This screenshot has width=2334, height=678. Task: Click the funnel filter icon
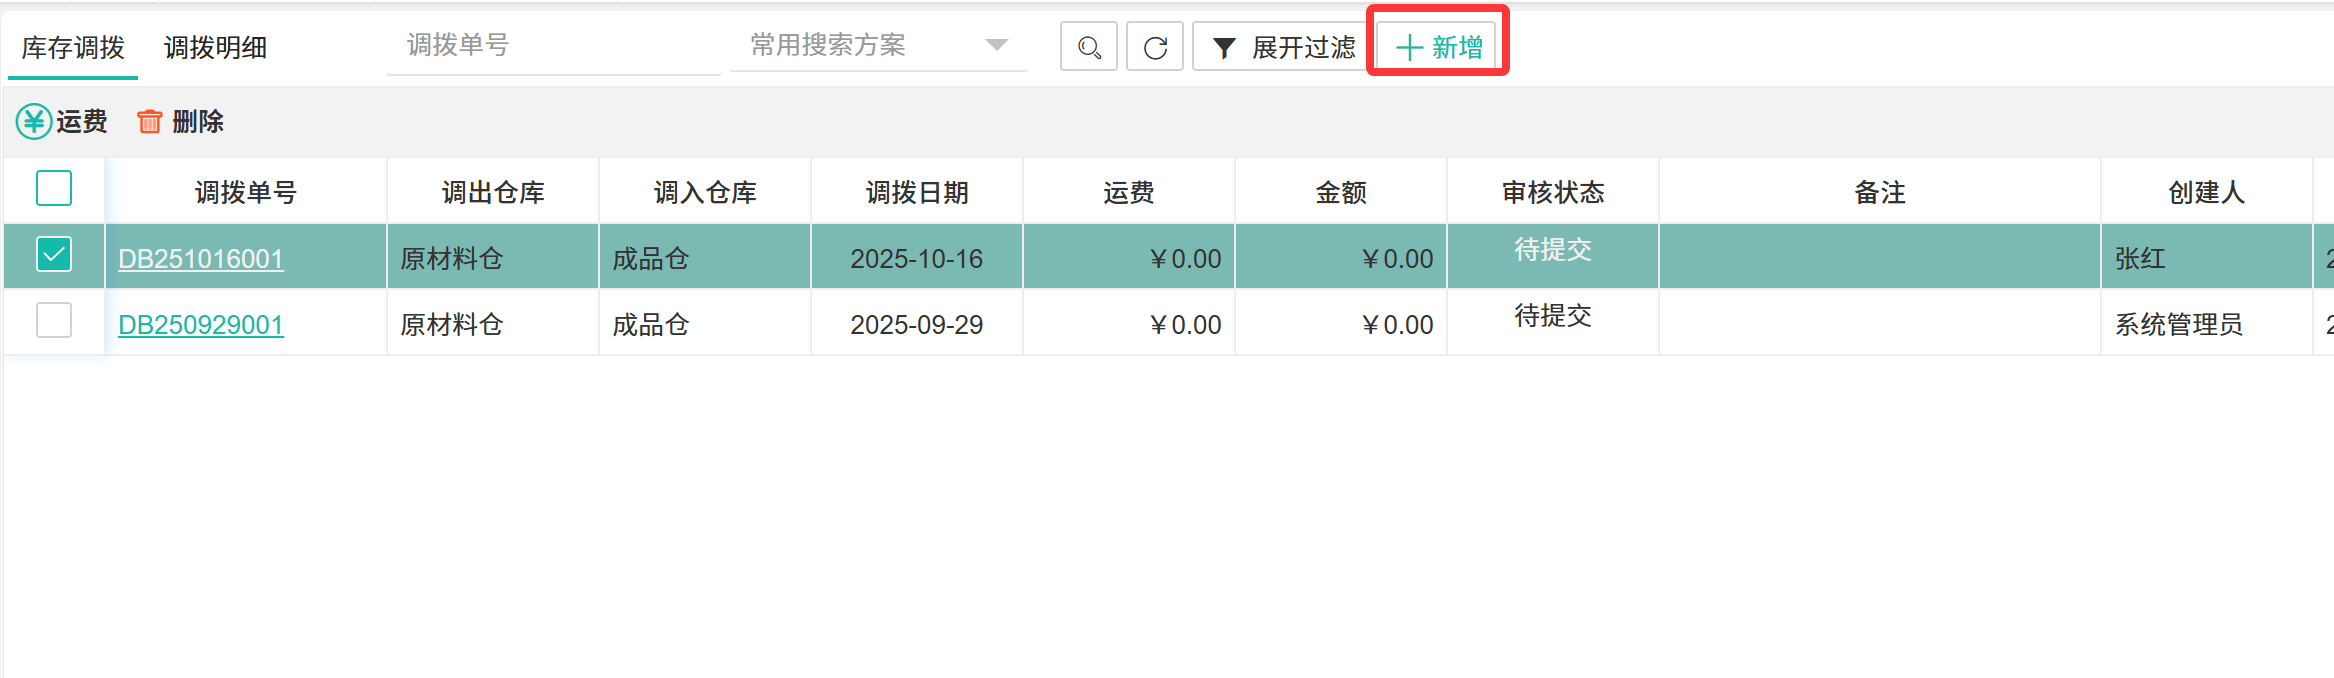click(x=1224, y=48)
